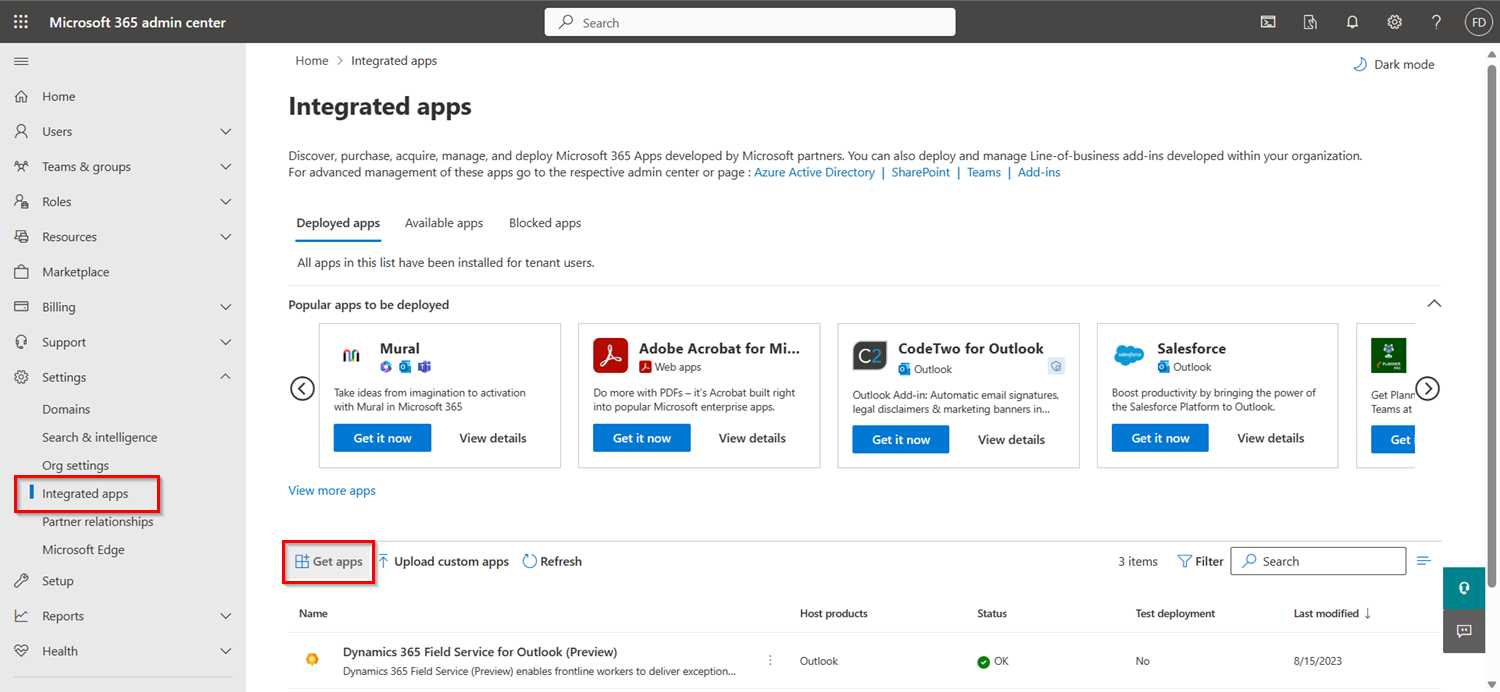The height and width of the screenshot is (692, 1500).
Task: Toggle Dark mode
Action: point(1393,64)
